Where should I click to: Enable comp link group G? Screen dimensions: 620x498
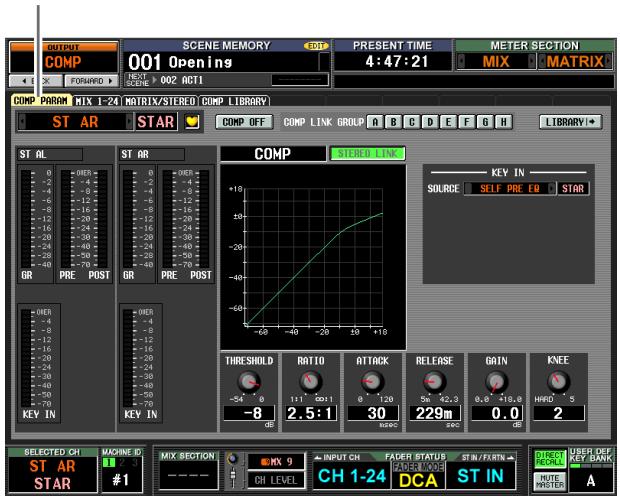pyautogui.click(x=485, y=122)
